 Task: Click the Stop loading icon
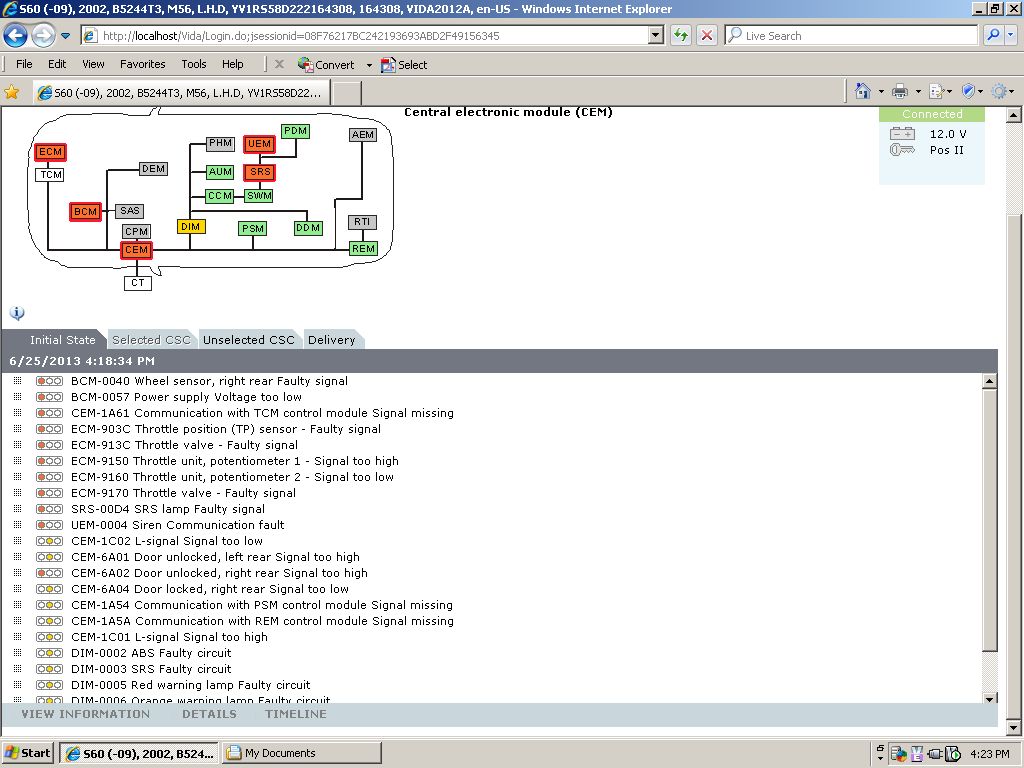point(707,36)
